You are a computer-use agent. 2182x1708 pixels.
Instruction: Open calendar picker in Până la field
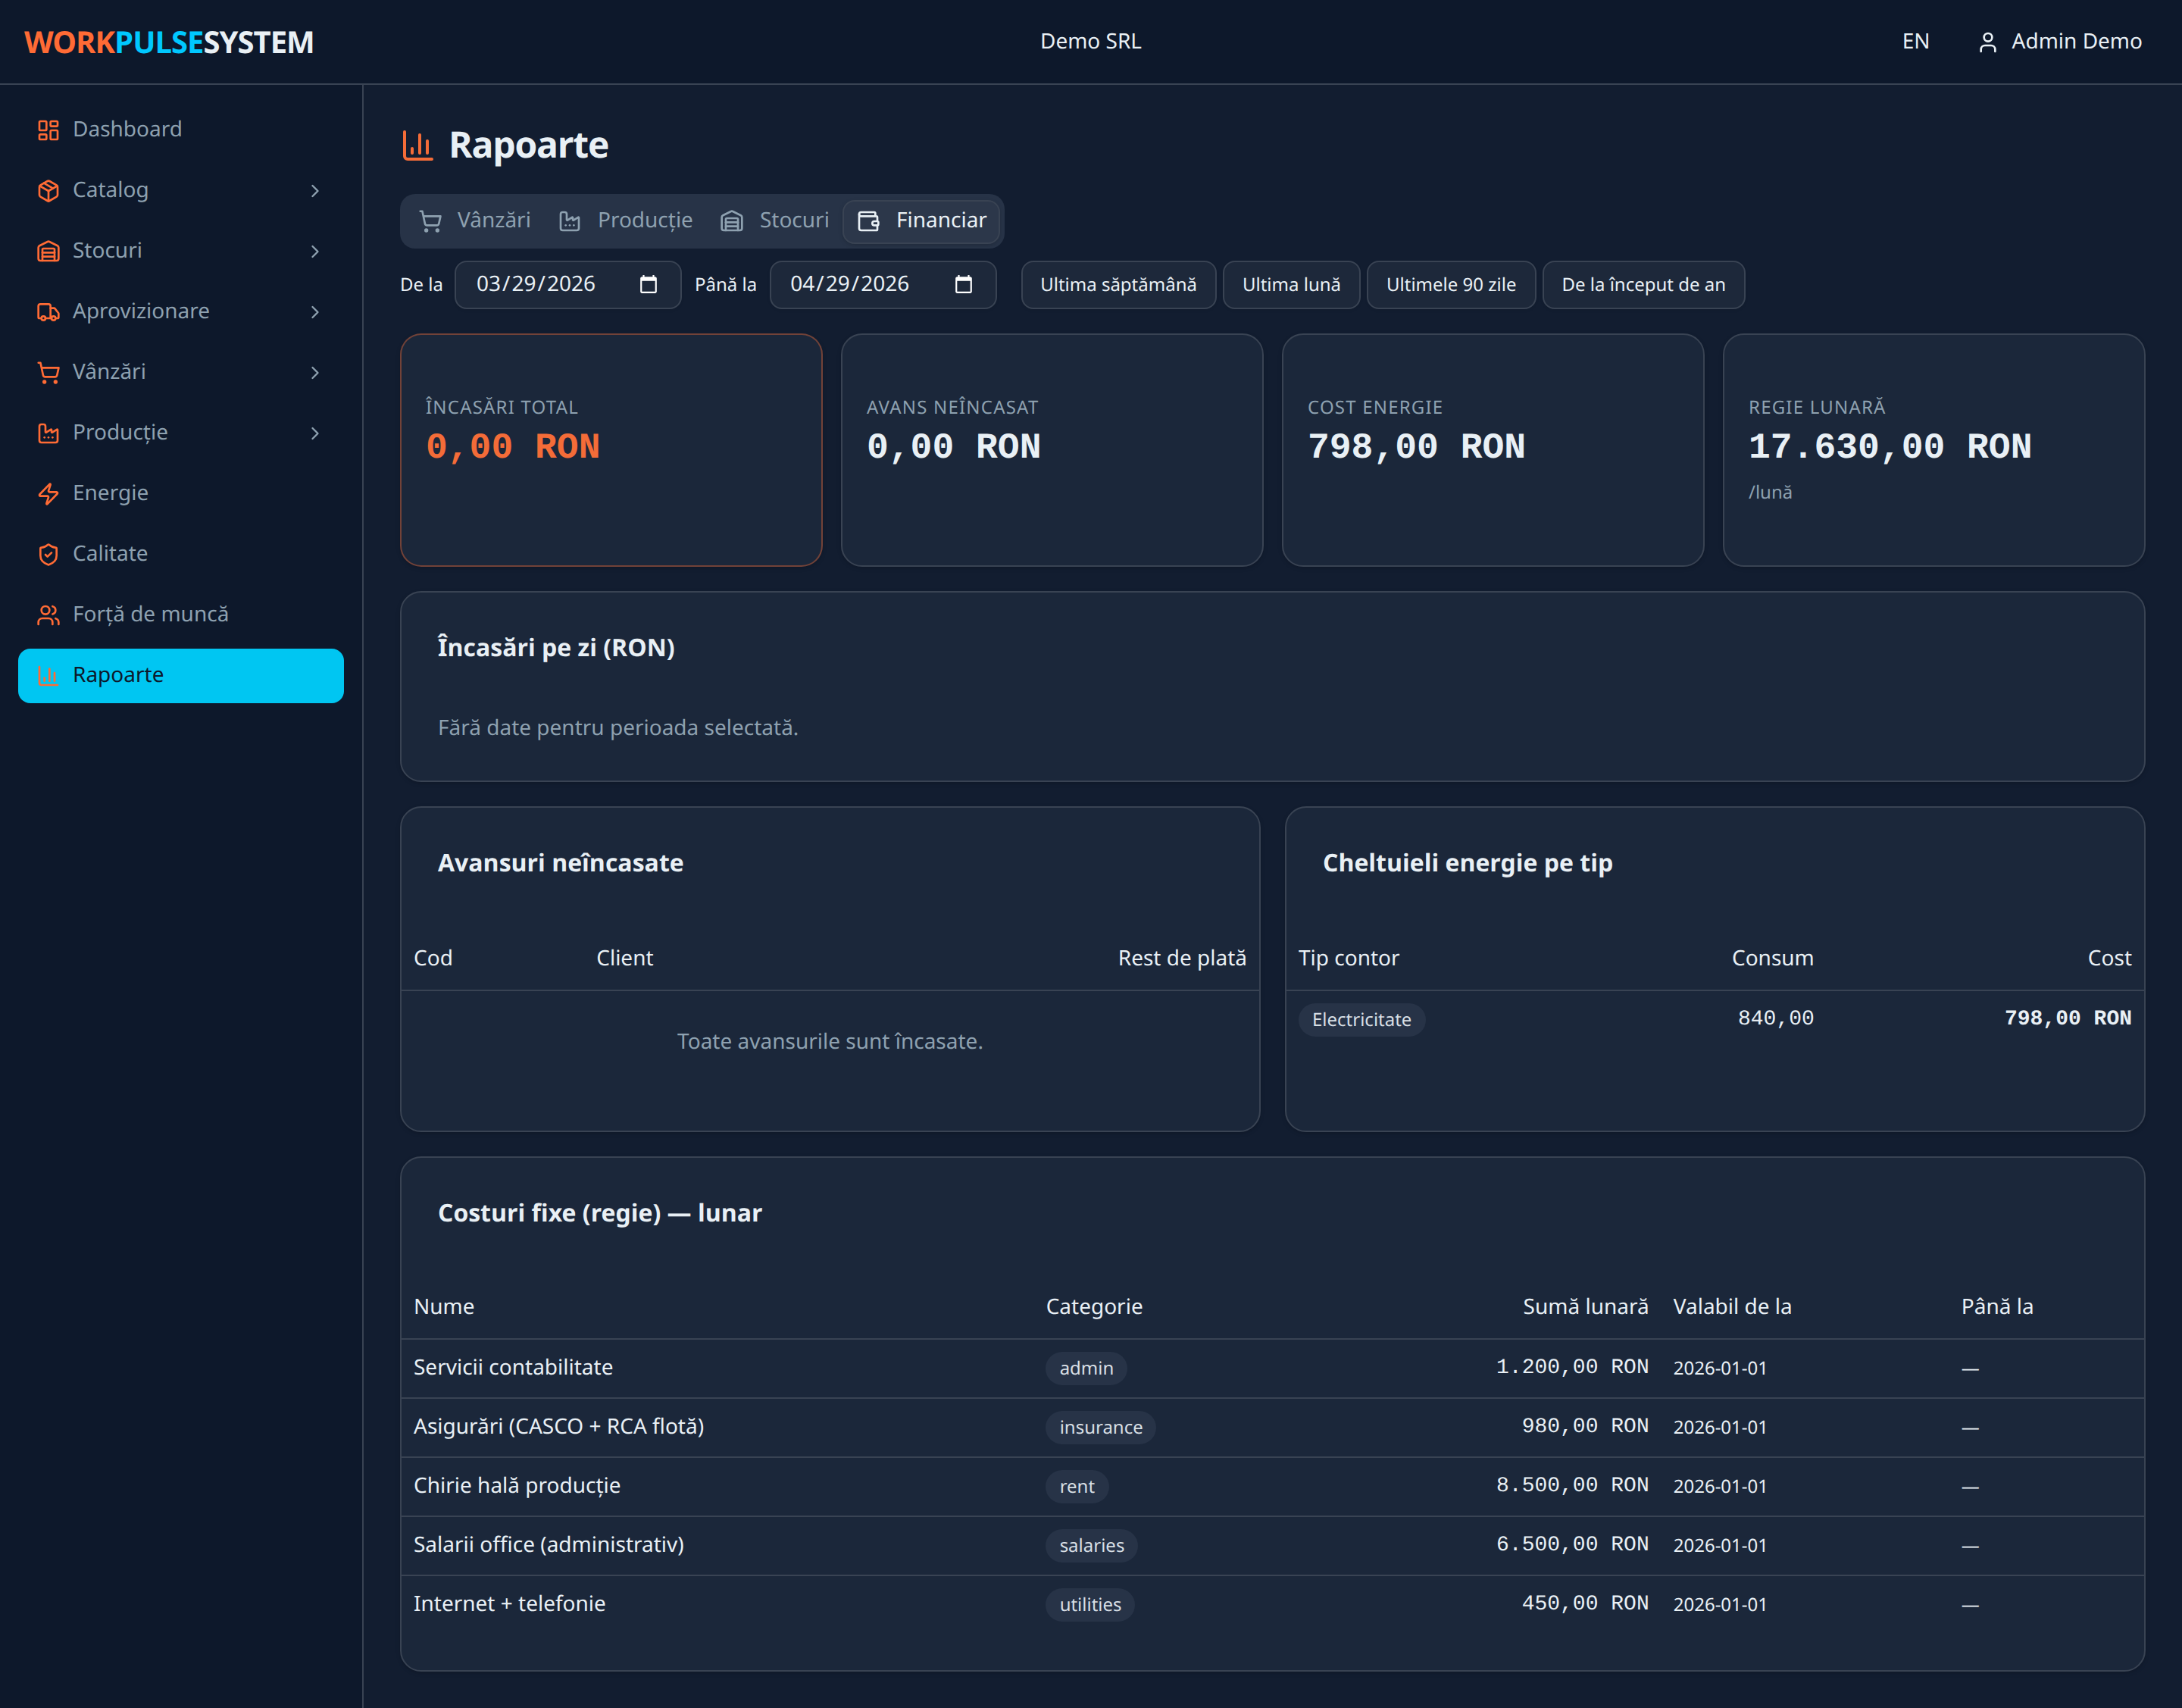click(963, 285)
